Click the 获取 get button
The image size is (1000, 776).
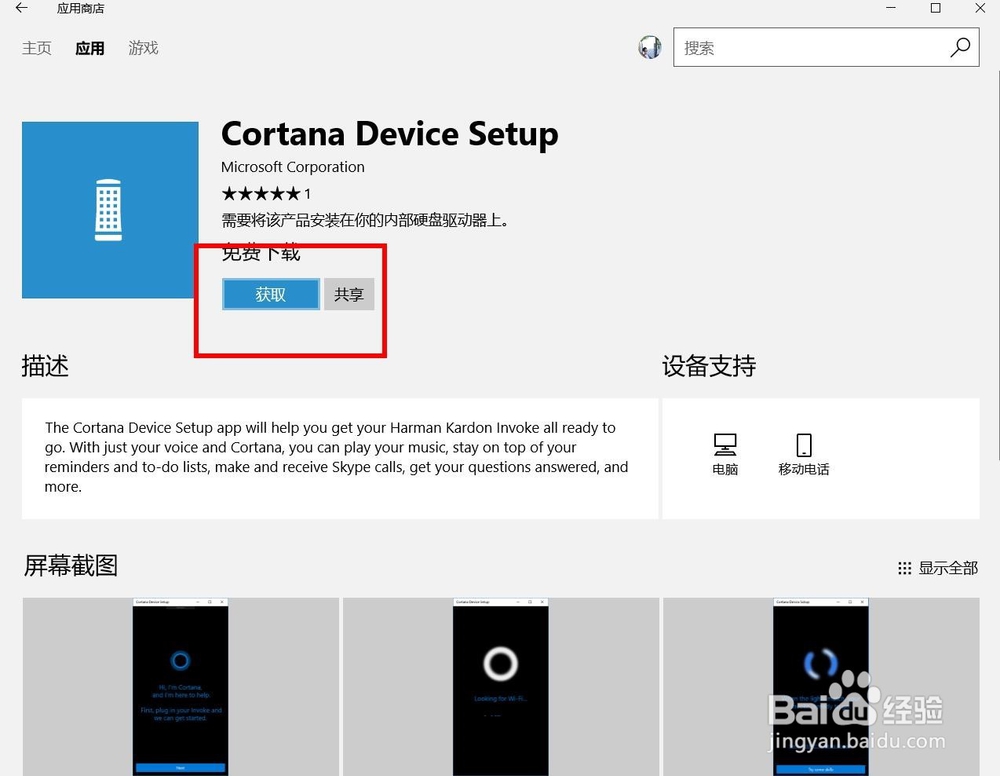270,294
